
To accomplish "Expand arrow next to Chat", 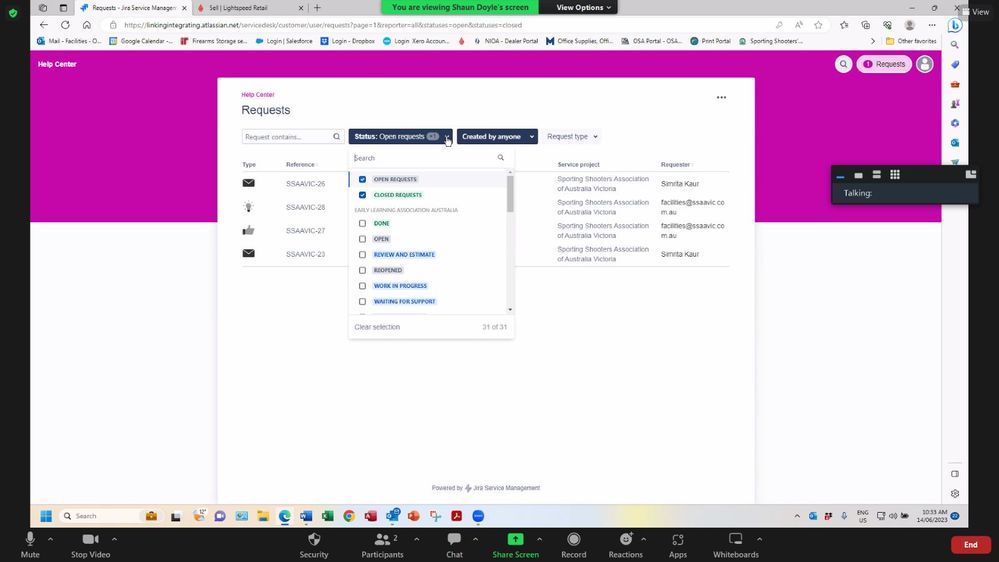I will [475, 539].
